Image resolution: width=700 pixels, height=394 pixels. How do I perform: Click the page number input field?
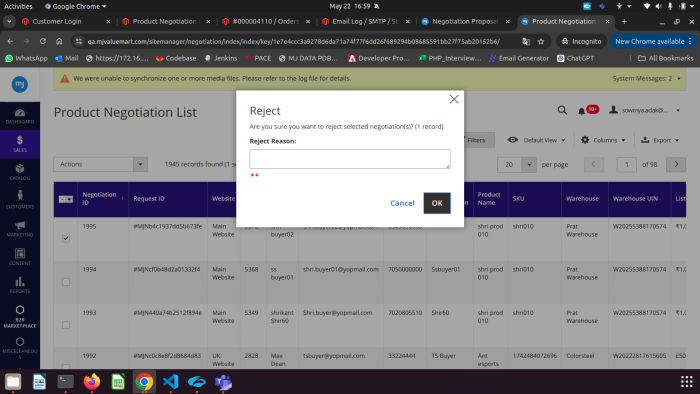pos(626,165)
